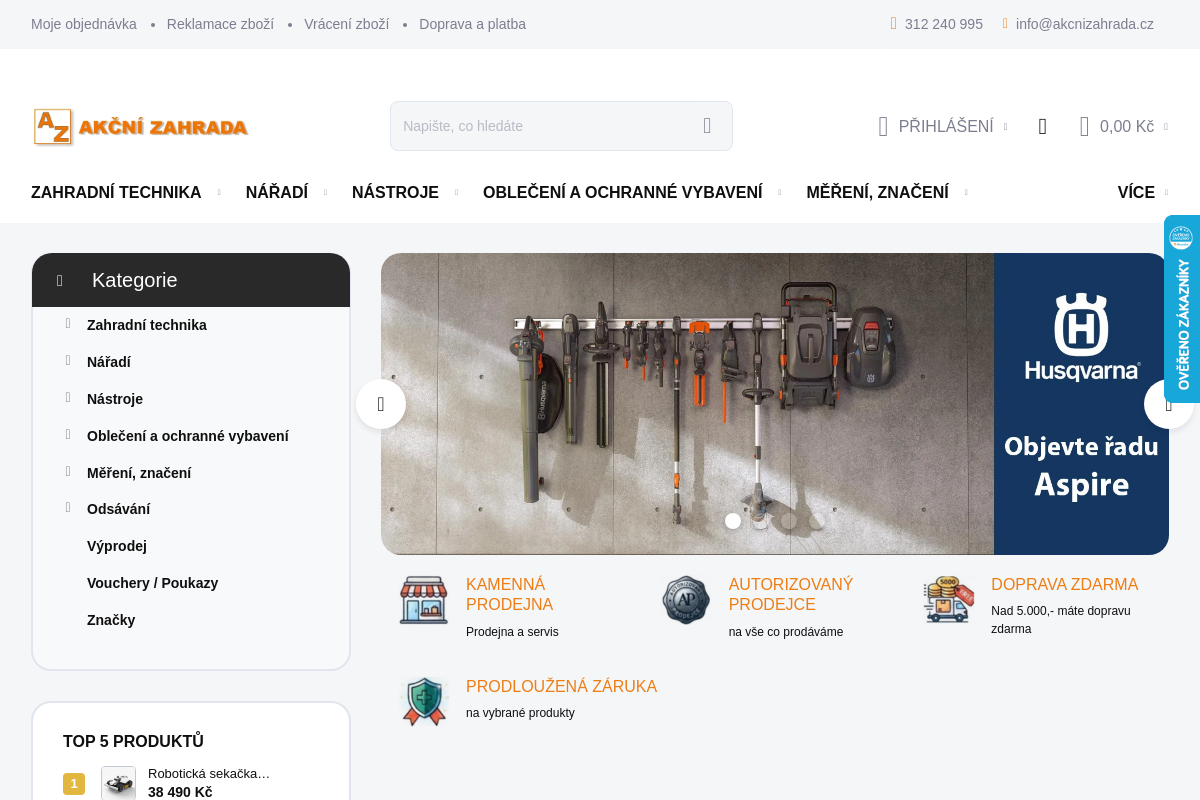
Task: Click the PRODLOUŽENÁ ZÁRUKA heading
Action: click(x=561, y=686)
